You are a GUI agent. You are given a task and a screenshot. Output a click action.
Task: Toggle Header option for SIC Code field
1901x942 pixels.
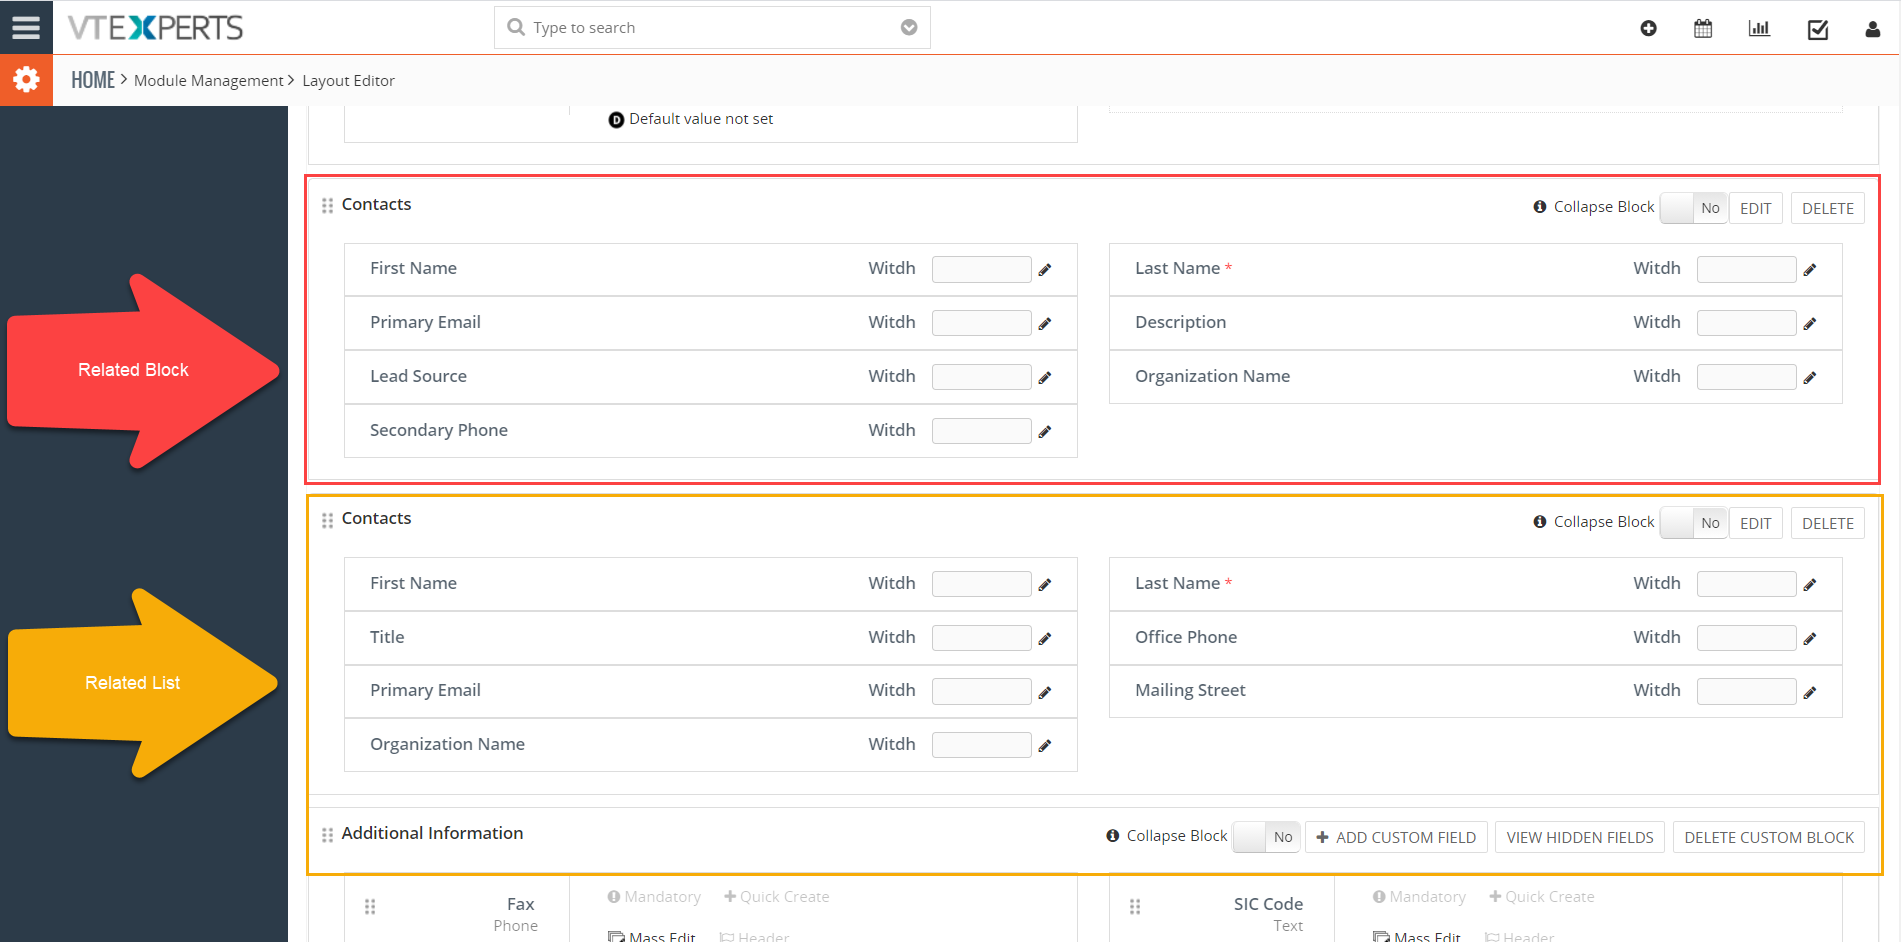[x=1519, y=936]
